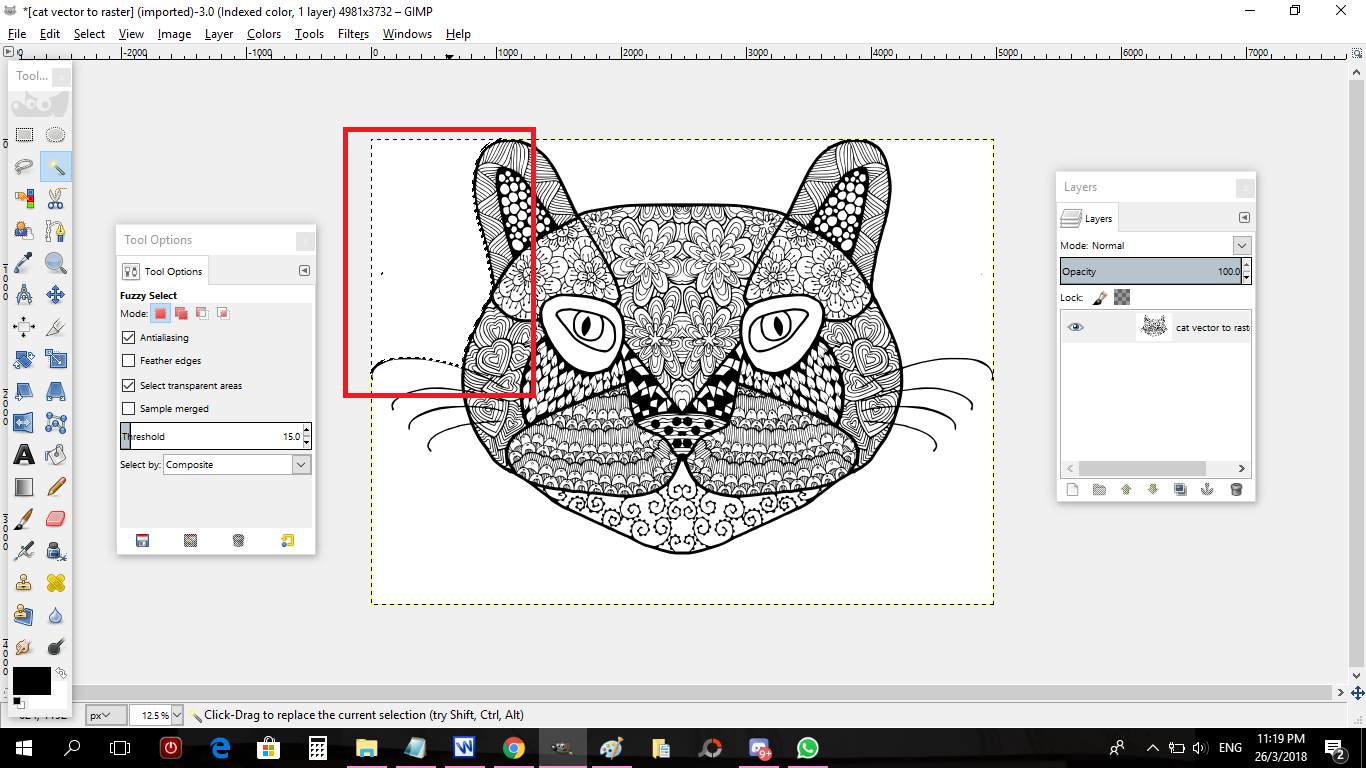1366x768 pixels.
Task: Save tool preset button
Action: (x=142, y=541)
